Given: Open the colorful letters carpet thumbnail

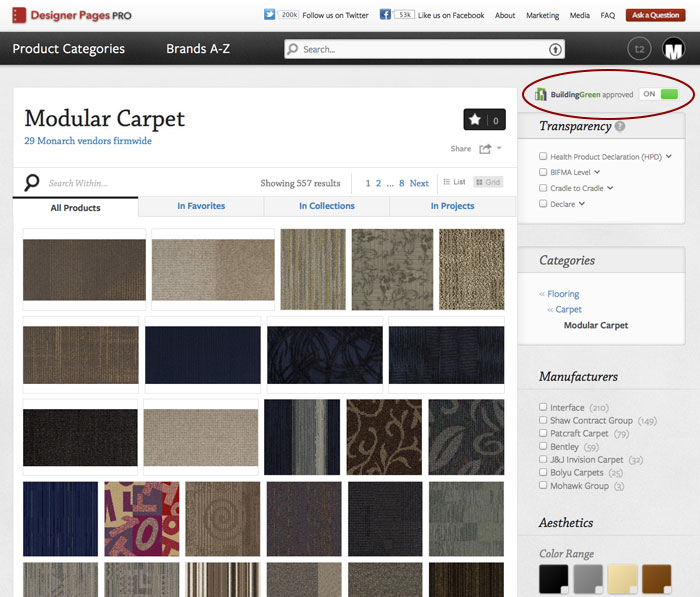Looking at the screenshot, I should click(x=142, y=519).
